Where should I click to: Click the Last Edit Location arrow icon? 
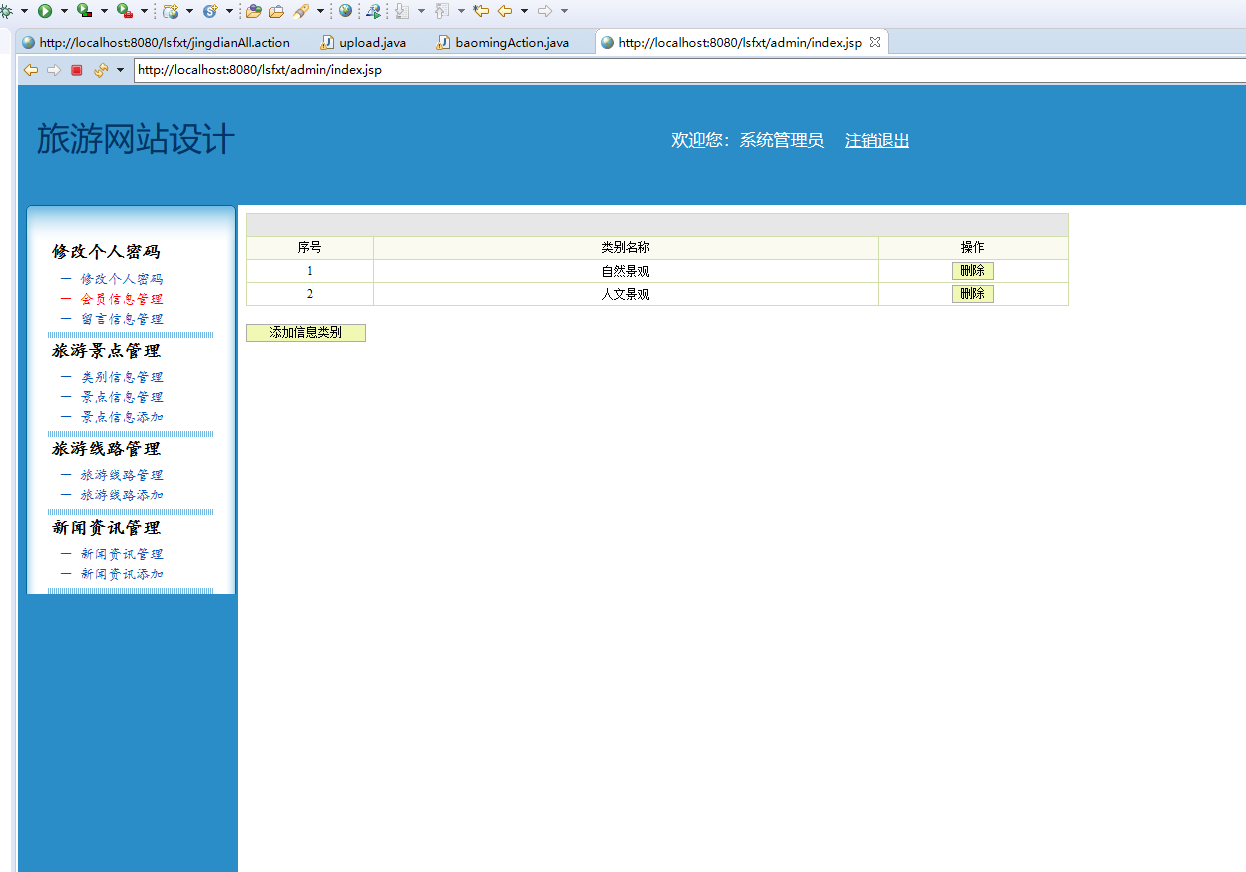point(481,11)
